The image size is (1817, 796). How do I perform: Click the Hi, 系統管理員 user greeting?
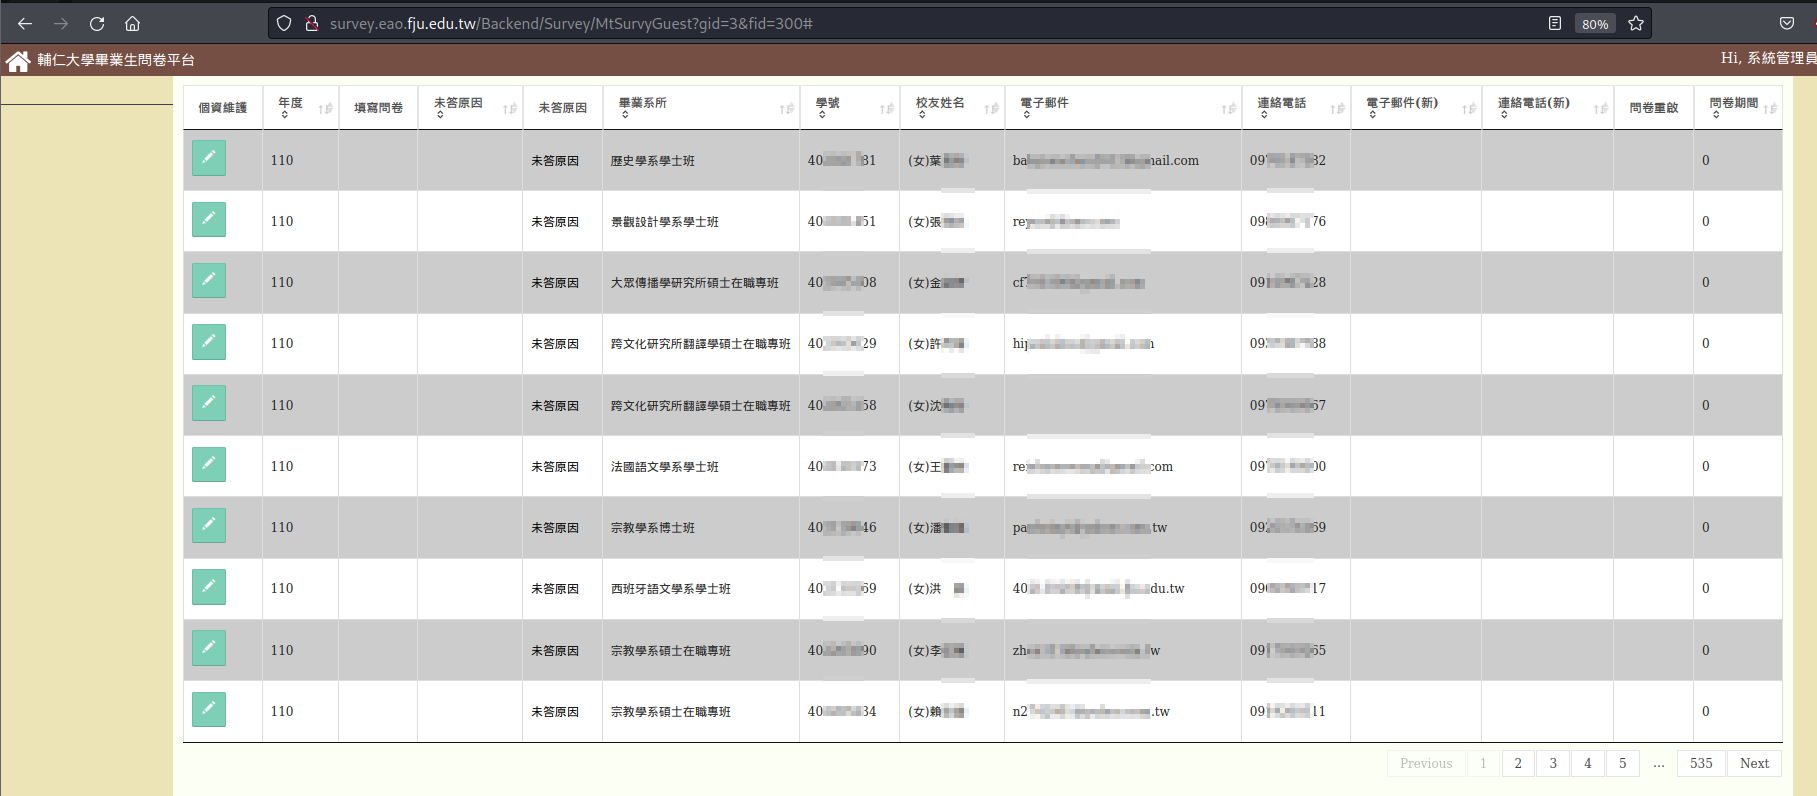coord(1768,58)
